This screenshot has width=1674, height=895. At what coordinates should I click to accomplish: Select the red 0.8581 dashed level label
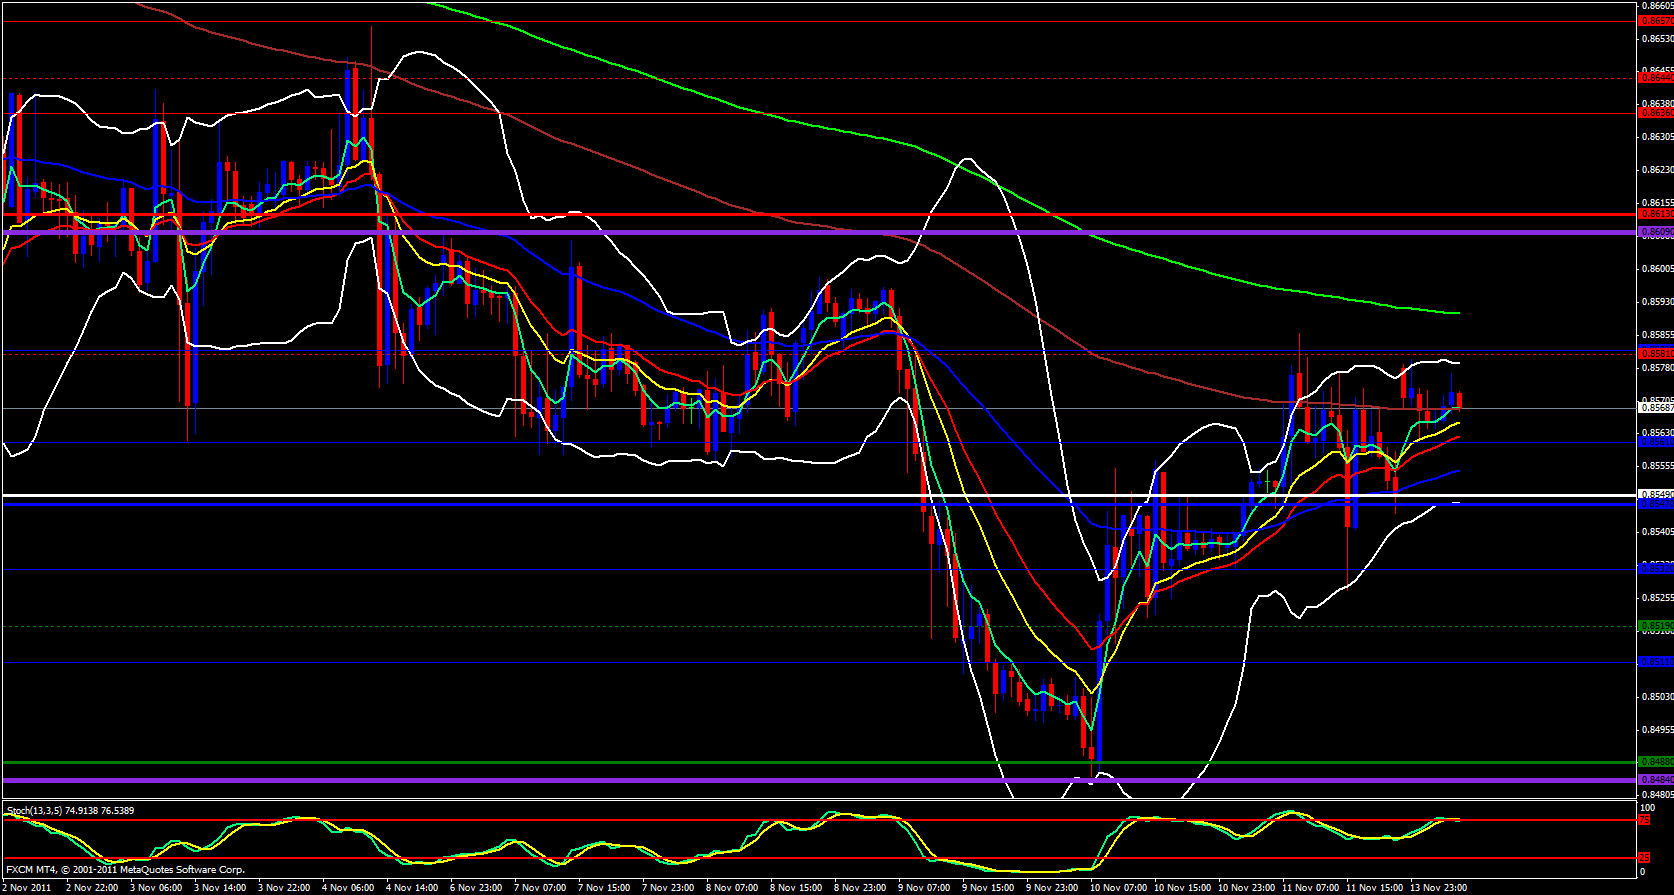pos(1655,353)
